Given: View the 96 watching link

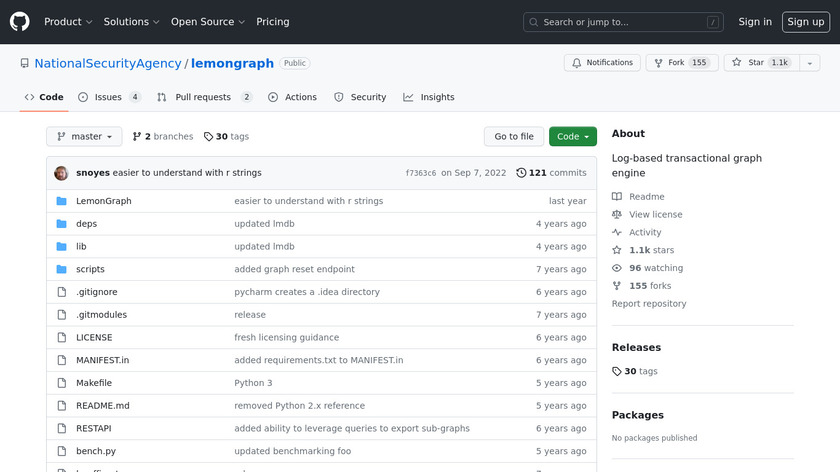Looking at the screenshot, I should click(x=647, y=268).
